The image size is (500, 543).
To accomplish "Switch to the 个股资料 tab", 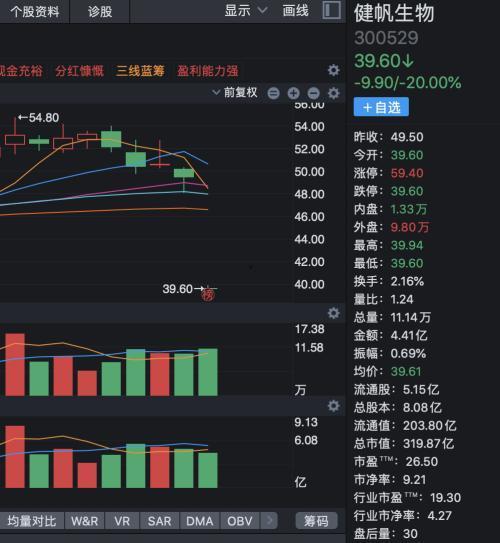I will pyautogui.click(x=35, y=11).
